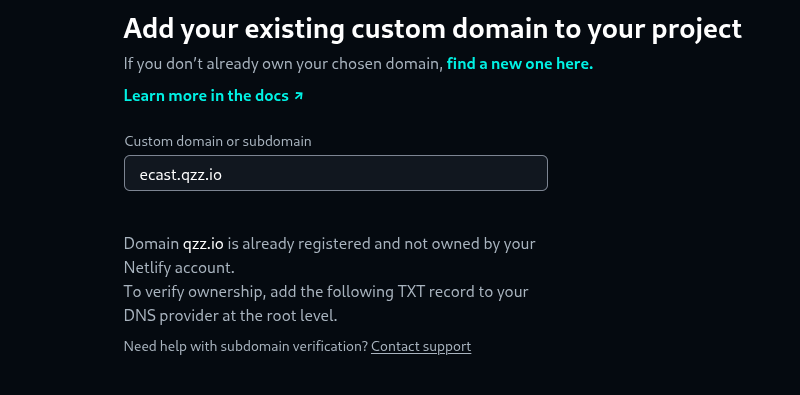Viewport: 800px width, 395px height.
Task: Click the "Netlify account." line
Action: pos(179,268)
